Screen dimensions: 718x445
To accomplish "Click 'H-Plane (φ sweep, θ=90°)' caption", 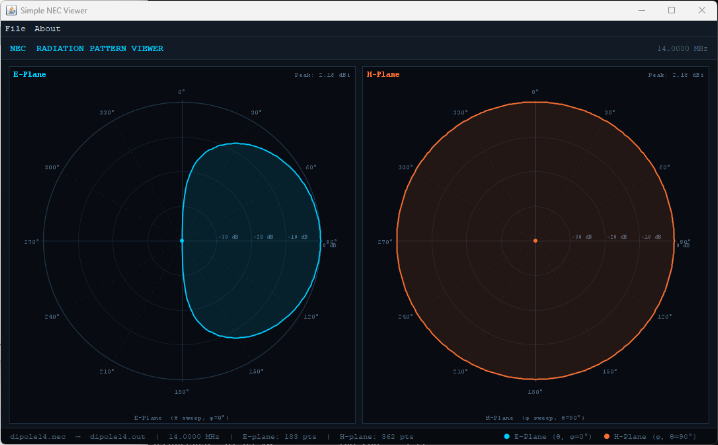I will [x=535, y=418].
